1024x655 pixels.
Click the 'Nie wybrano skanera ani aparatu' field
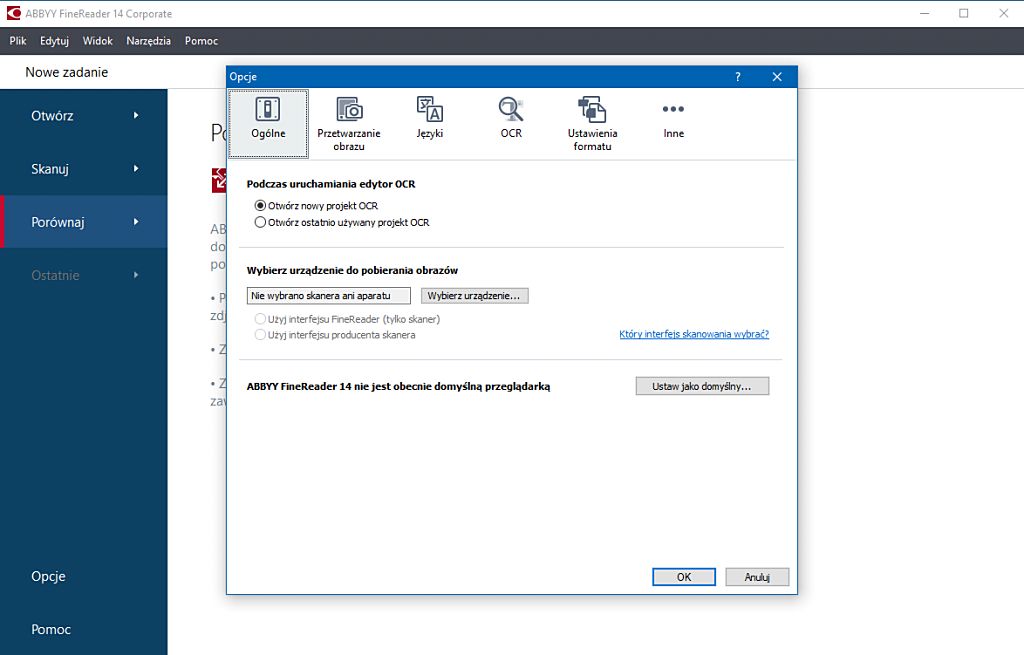(328, 296)
